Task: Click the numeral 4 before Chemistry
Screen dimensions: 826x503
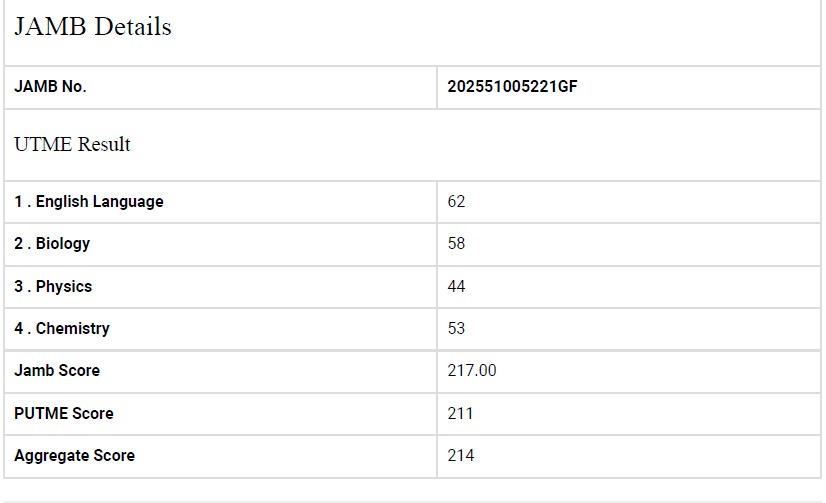Action: coord(19,329)
